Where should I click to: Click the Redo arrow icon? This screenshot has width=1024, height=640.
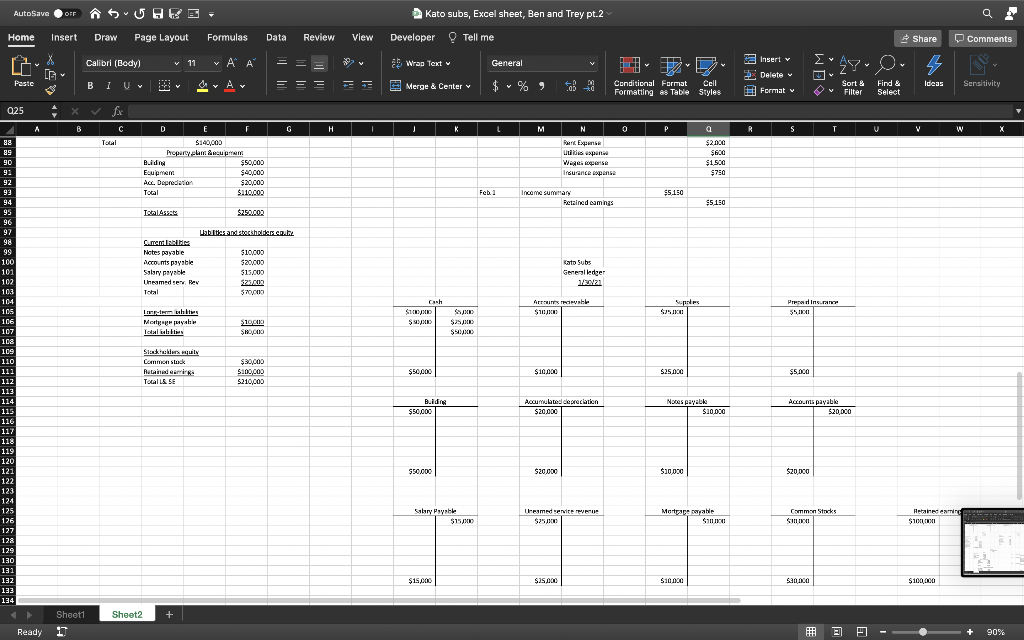[139, 14]
